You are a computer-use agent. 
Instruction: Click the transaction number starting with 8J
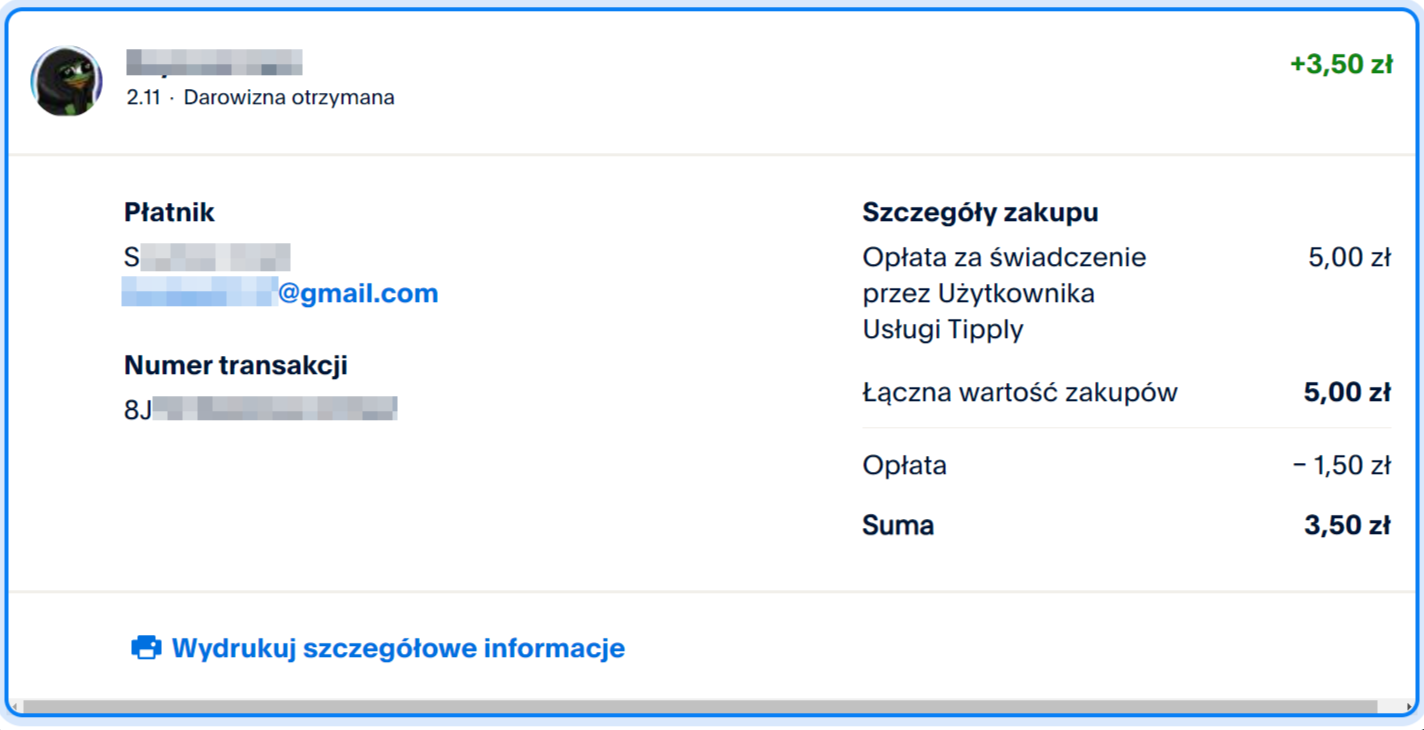(260, 409)
